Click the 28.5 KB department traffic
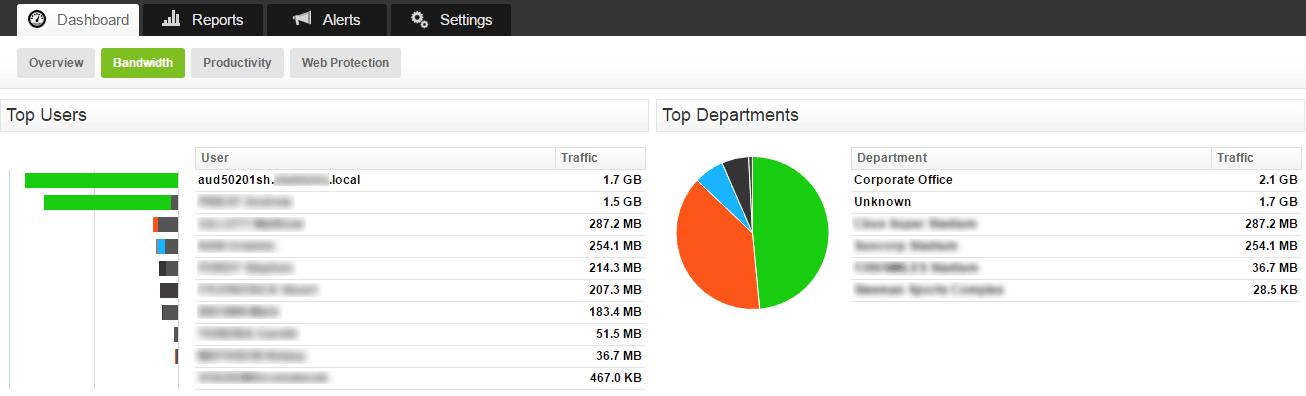1306x396 pixels. coord(1275,290)
